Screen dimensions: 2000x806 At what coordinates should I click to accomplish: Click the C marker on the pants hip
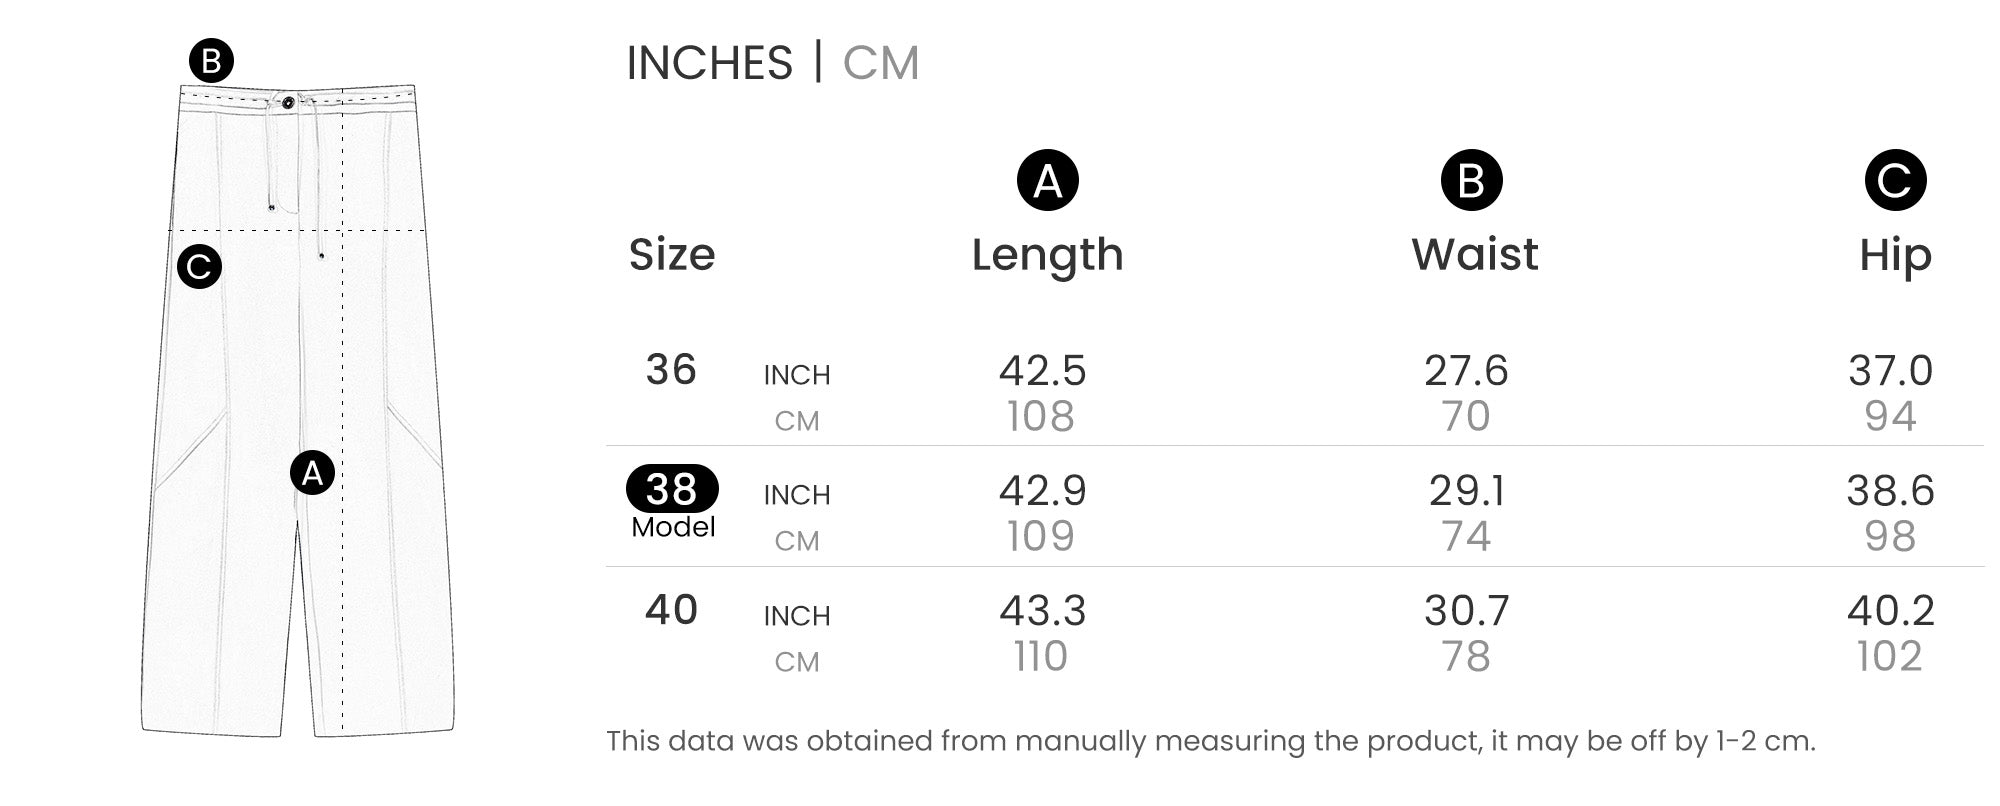point(199,267)
